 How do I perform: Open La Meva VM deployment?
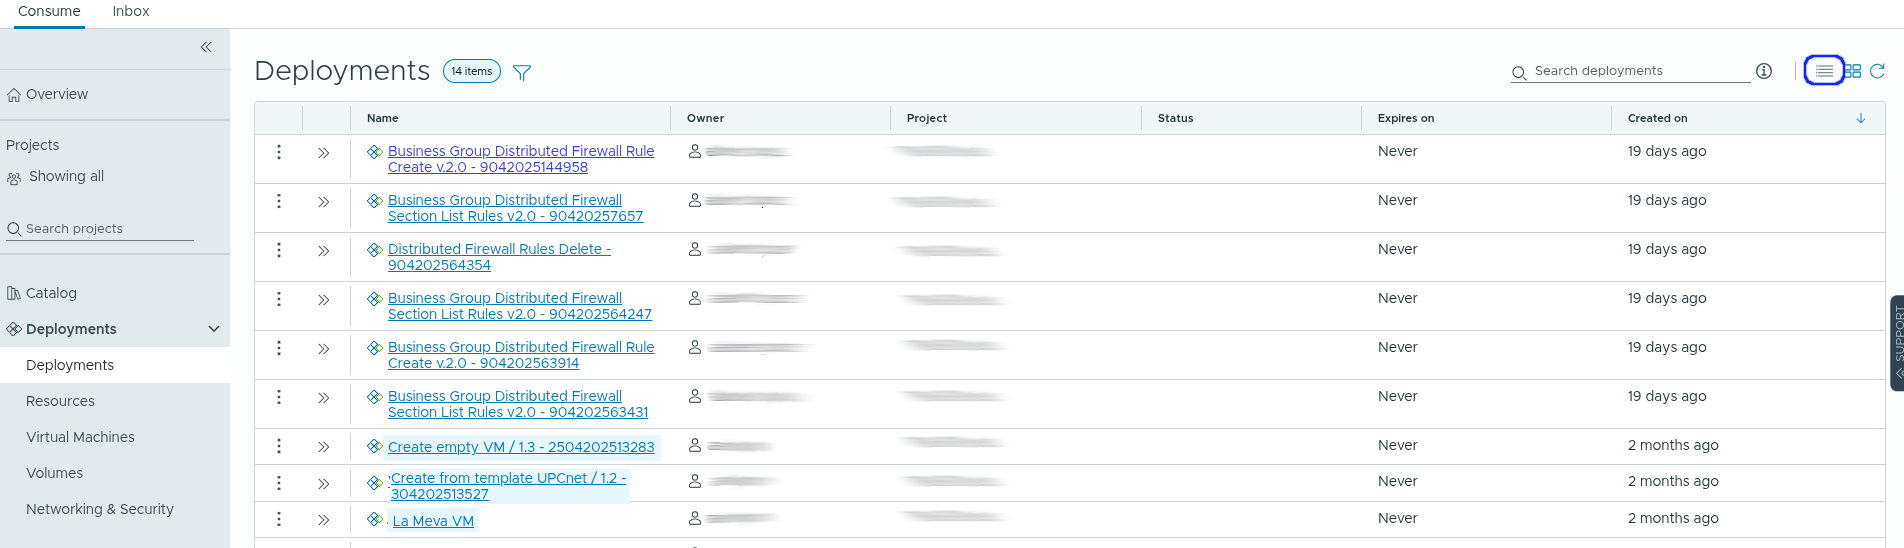coord(433,521)
